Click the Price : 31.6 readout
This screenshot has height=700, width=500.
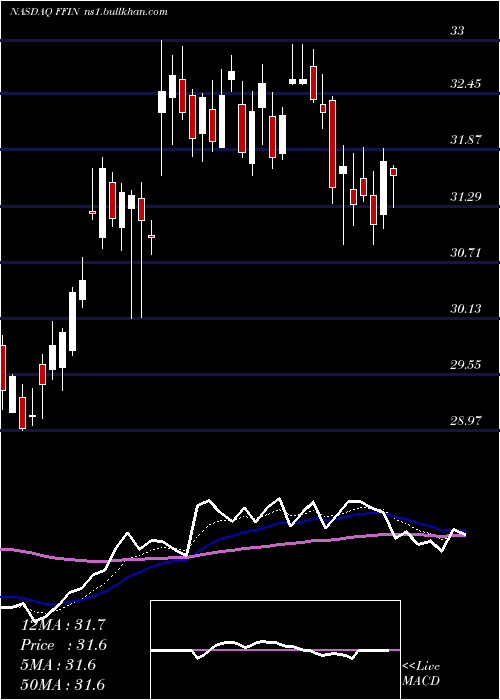(64, 645)
